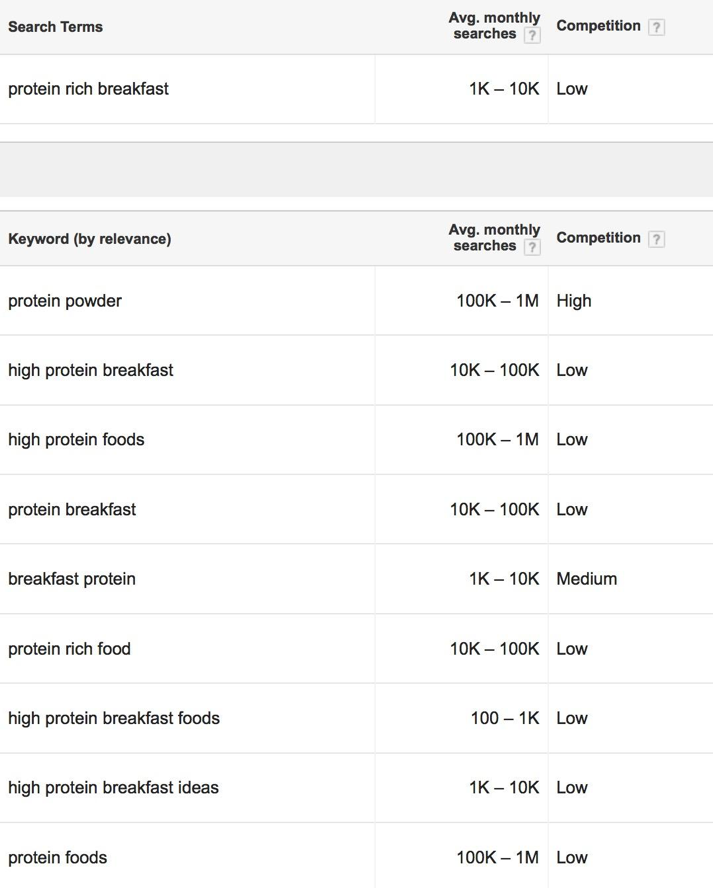Select "high protein breakfast foods" keyword

click(x=114, y=718)
